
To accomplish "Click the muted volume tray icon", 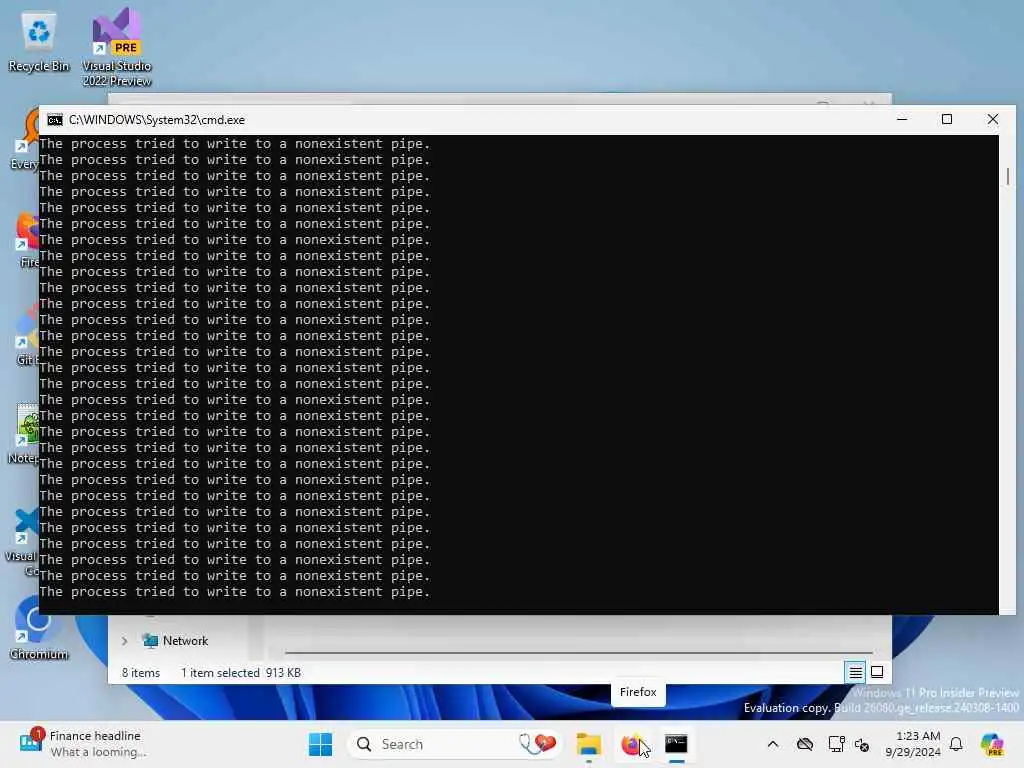I will (x=862, y=744).
